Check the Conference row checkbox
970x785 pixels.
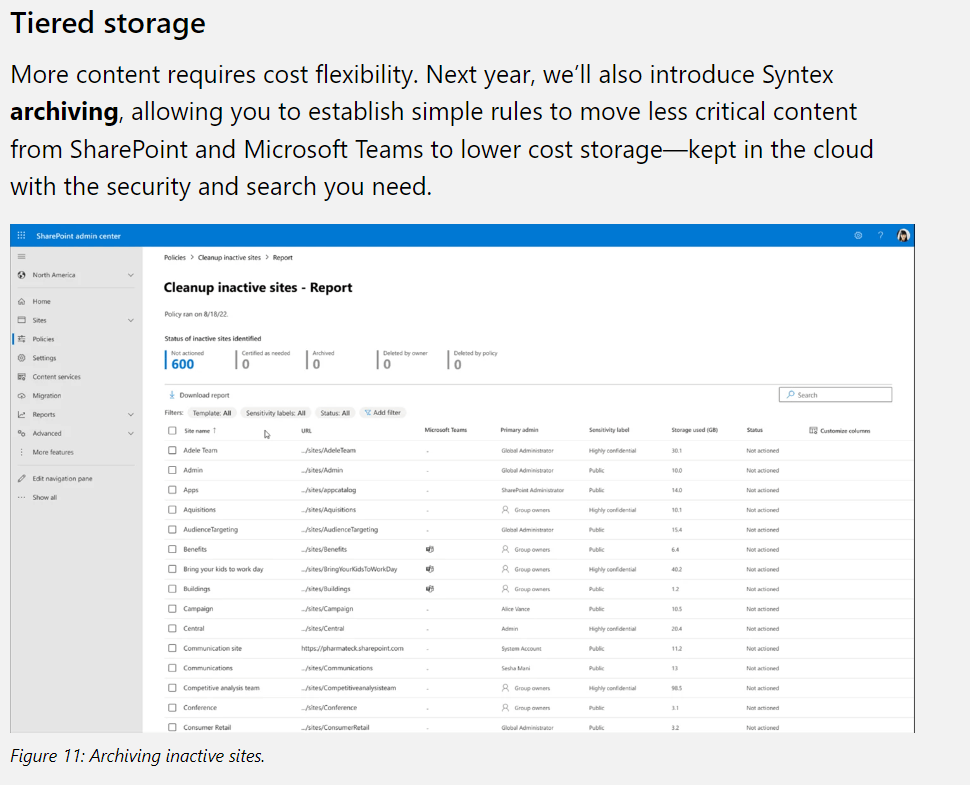172,708
